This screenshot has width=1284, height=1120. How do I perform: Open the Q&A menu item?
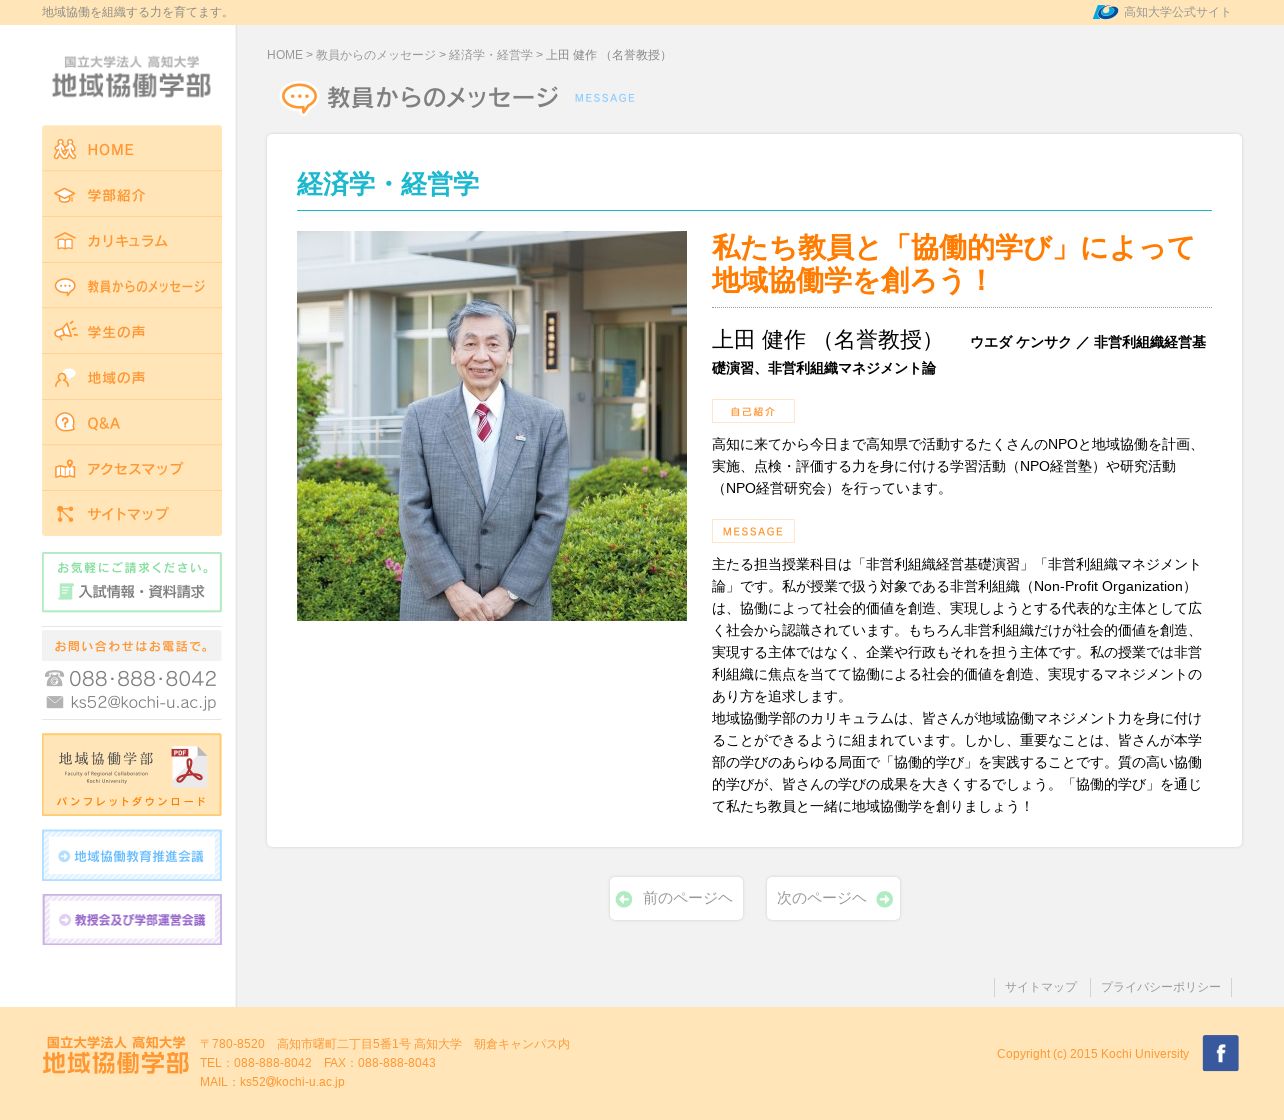point(132,423)
